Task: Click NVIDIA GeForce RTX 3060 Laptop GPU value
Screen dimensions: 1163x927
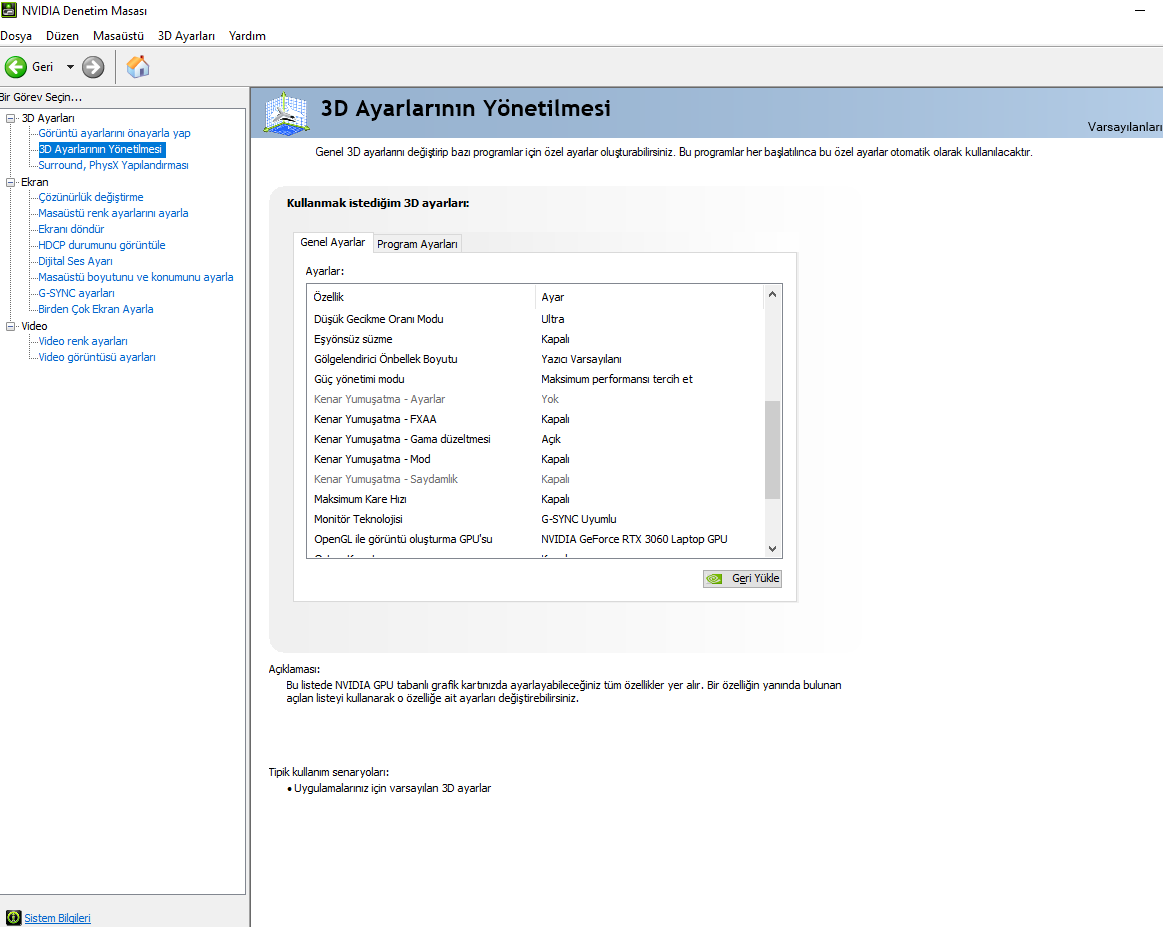Action: pos(634,539)
